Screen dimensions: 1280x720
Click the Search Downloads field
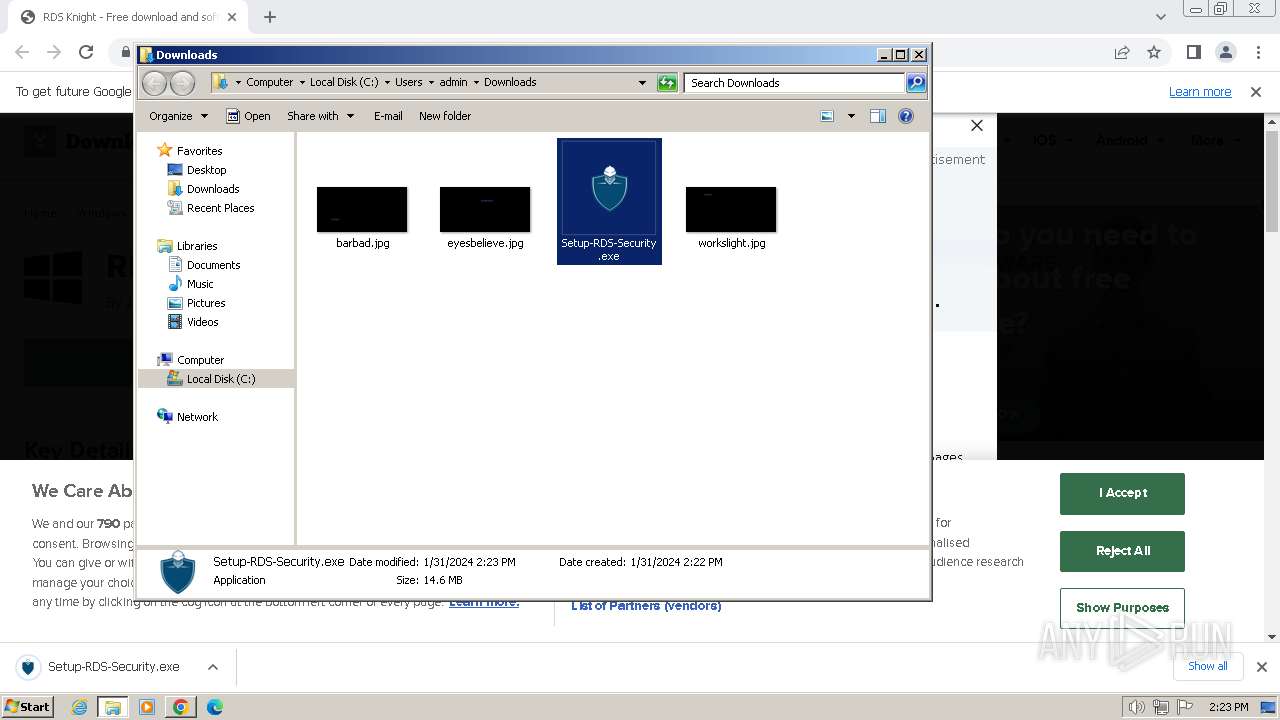pos(795,83)
